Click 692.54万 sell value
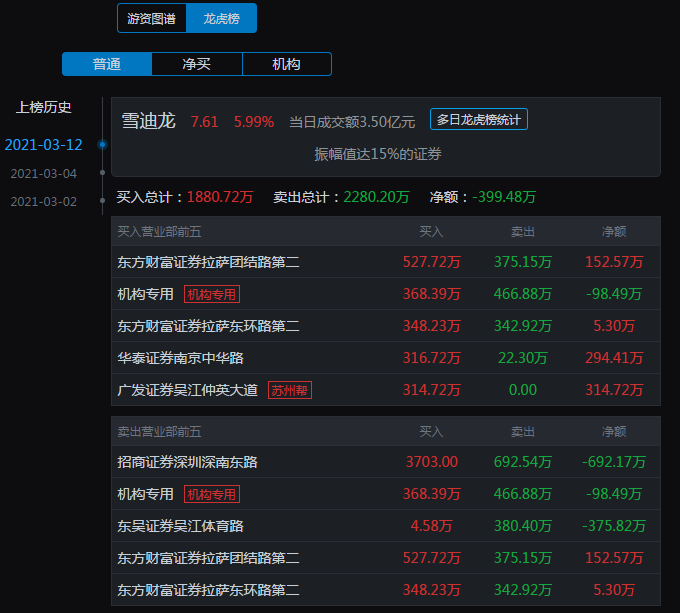Screen dimensions: 680x613 click(x=523, y=462)
